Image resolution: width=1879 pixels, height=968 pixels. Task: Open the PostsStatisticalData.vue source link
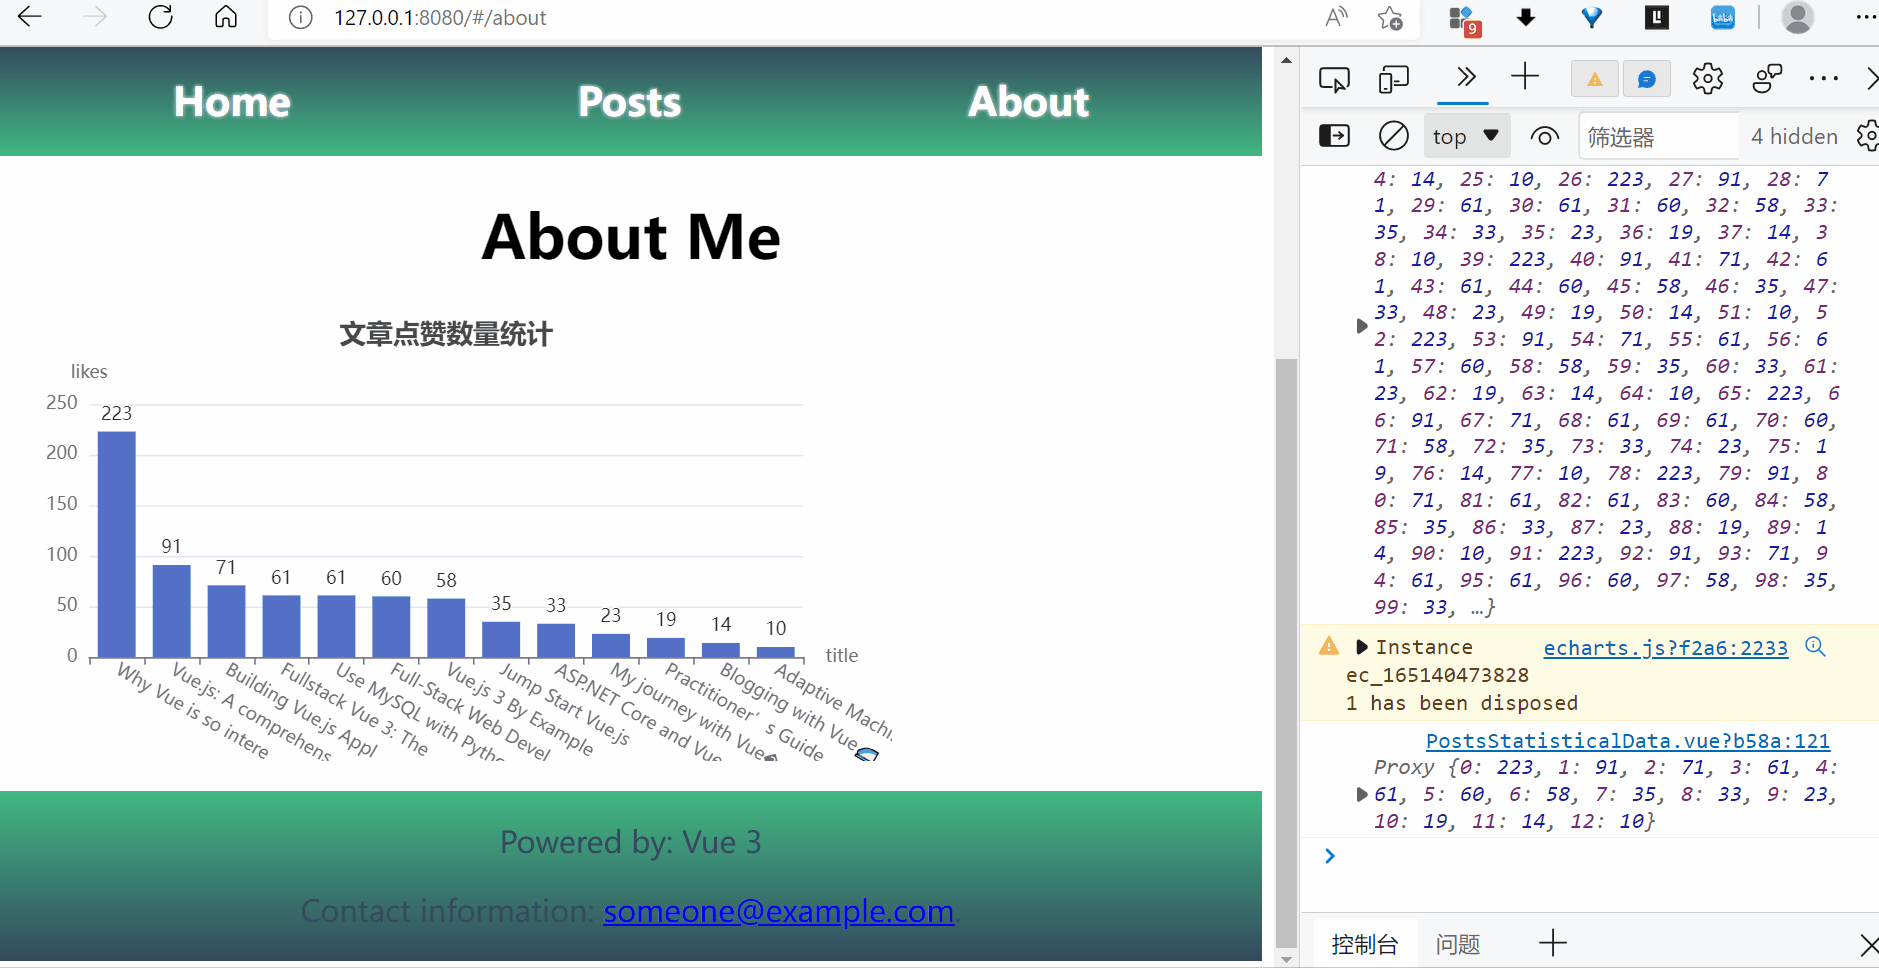tap(1627, 741)
